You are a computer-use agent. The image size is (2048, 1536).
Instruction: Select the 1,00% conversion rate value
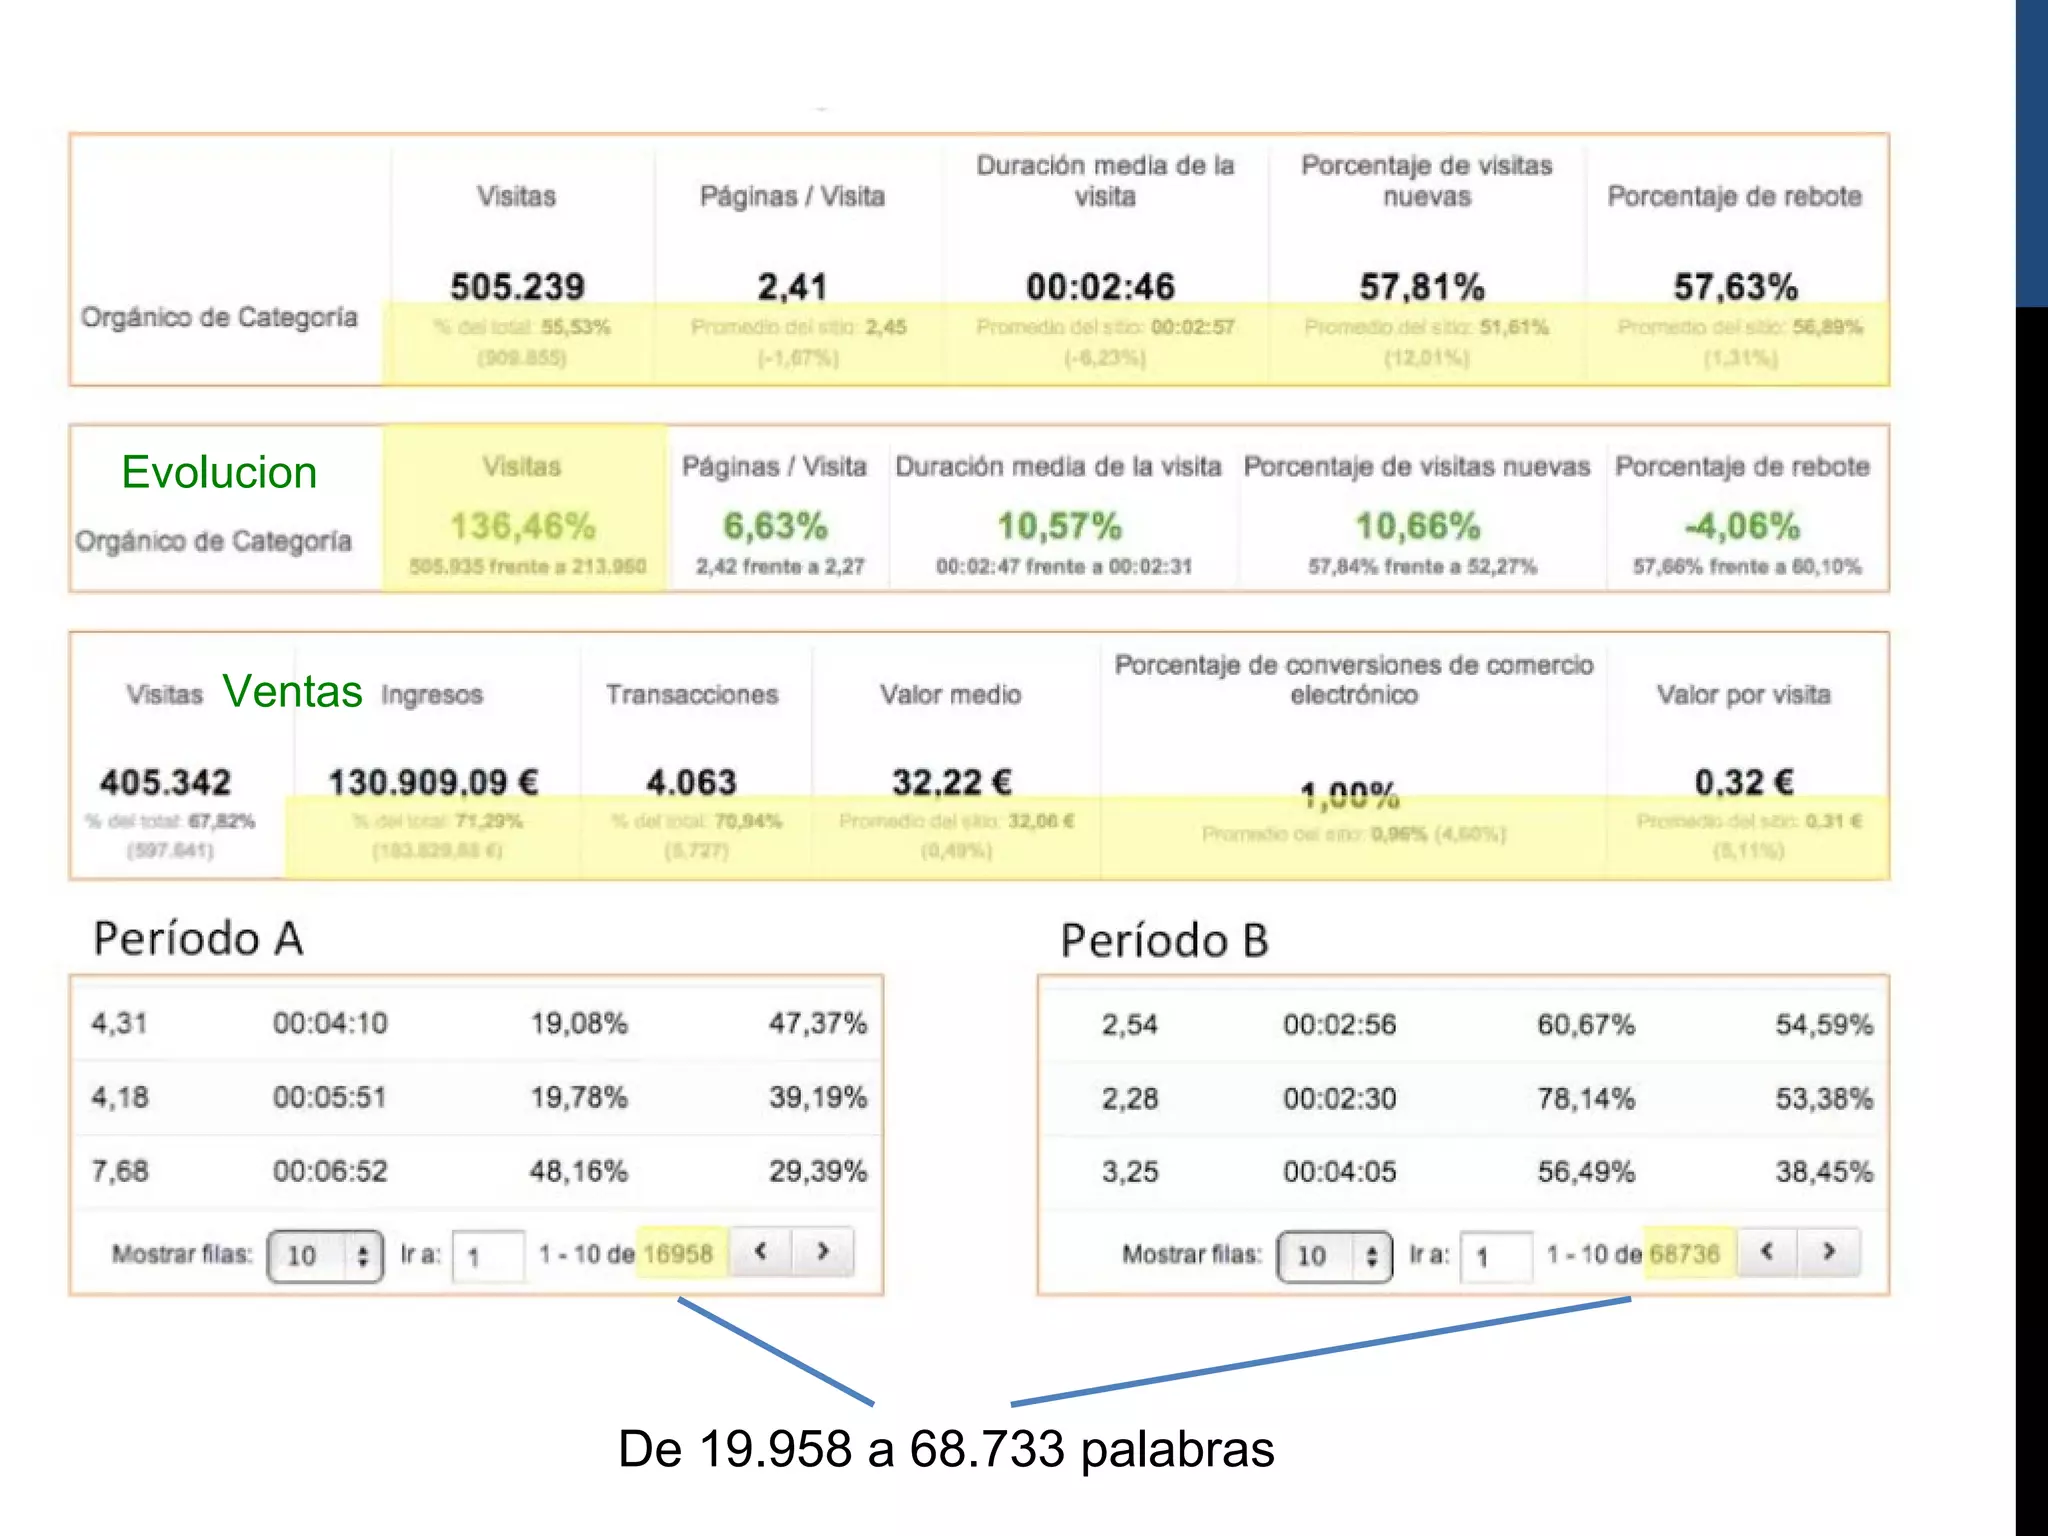pos(1350,796)
